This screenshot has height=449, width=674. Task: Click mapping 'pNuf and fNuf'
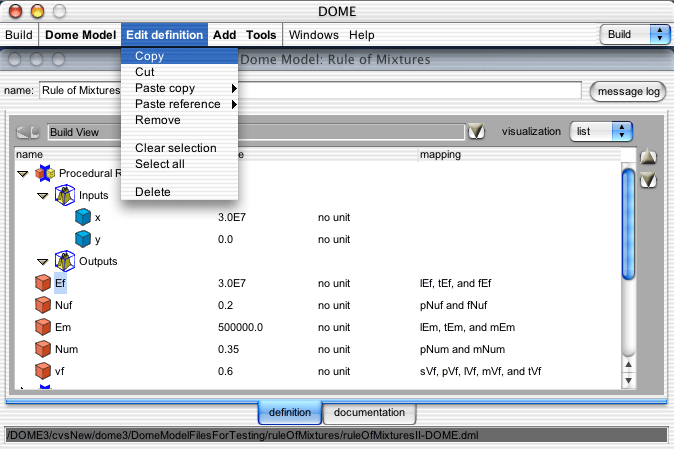click(453, 305)
